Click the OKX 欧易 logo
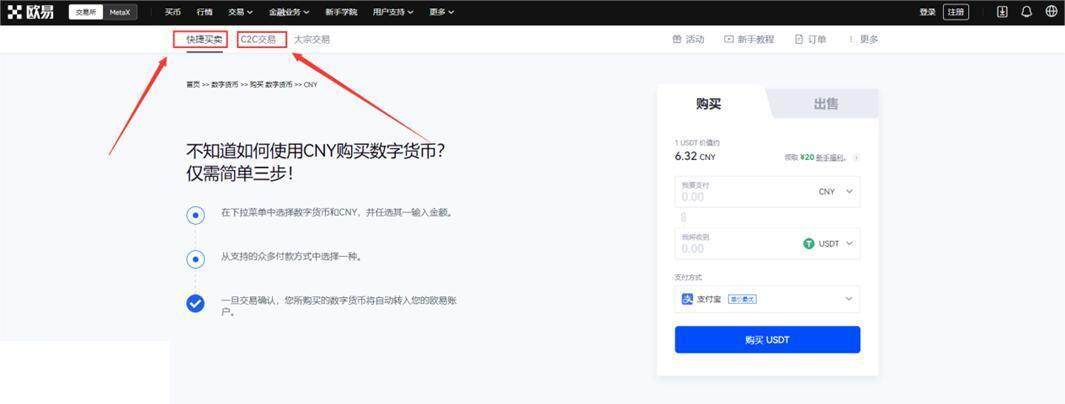 tap(30, 12)
